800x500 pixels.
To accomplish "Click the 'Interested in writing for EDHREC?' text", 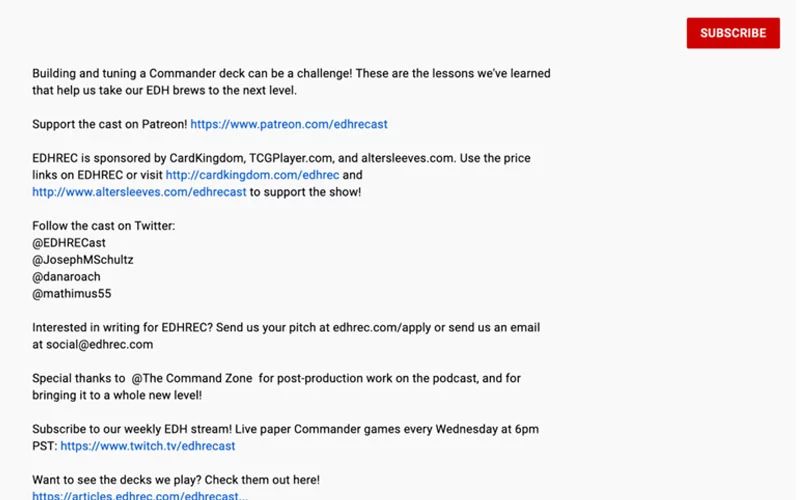I will [122, 328].
